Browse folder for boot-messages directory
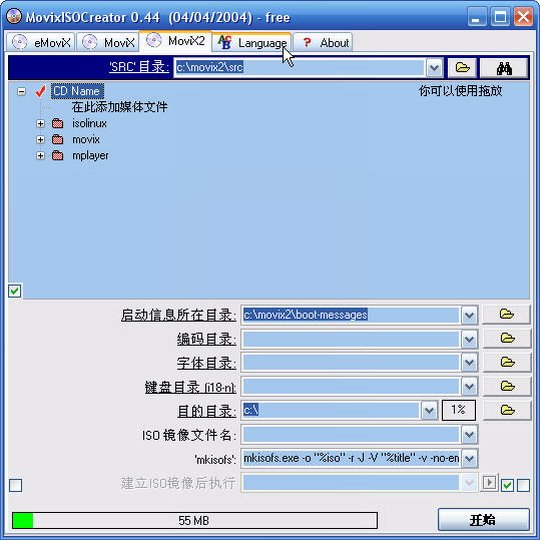 506,314
